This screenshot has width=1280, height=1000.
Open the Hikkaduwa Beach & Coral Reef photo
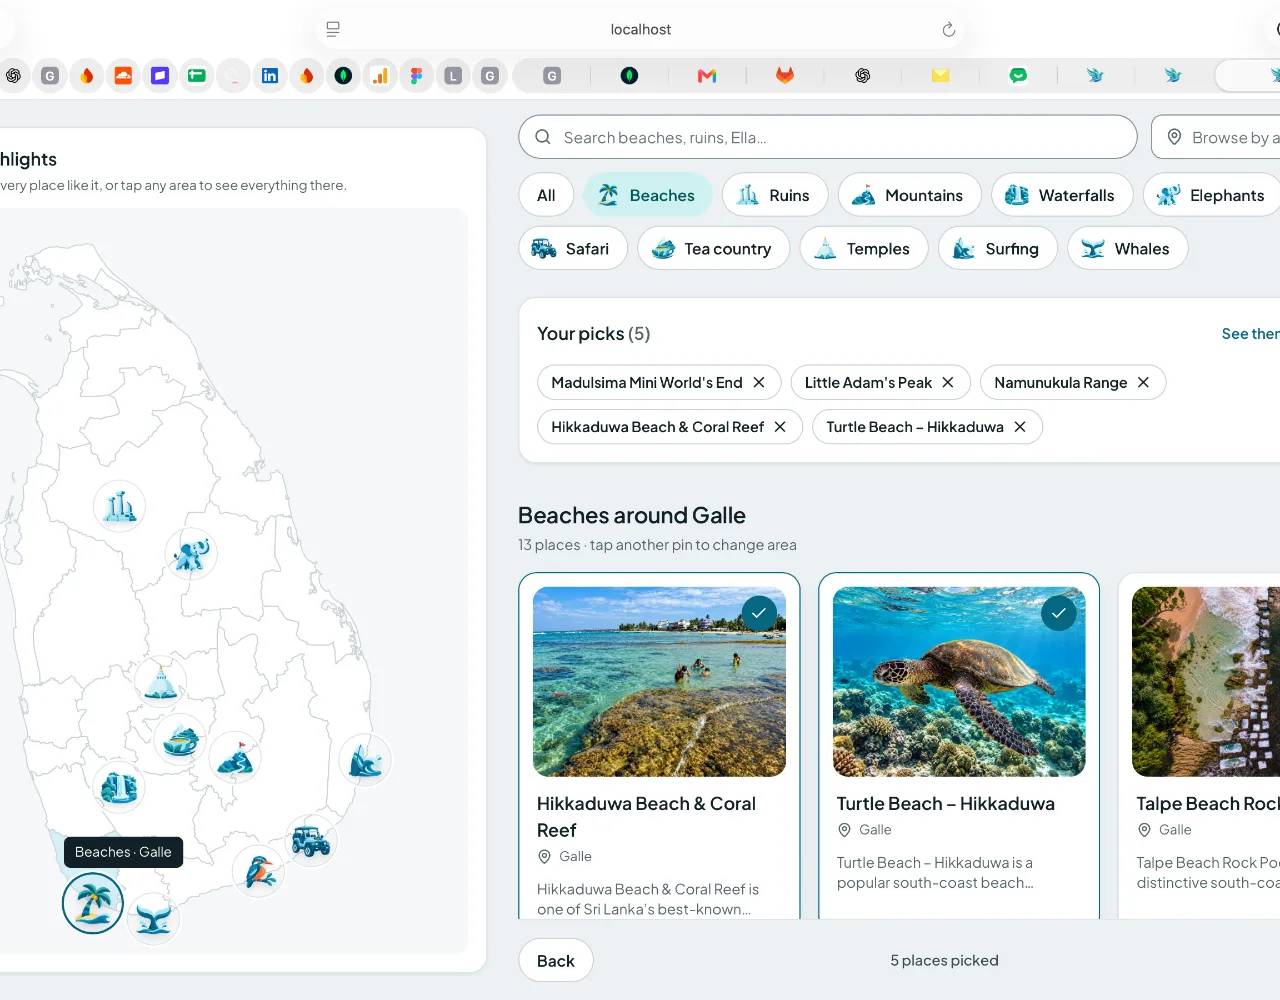tap(660, 682)
